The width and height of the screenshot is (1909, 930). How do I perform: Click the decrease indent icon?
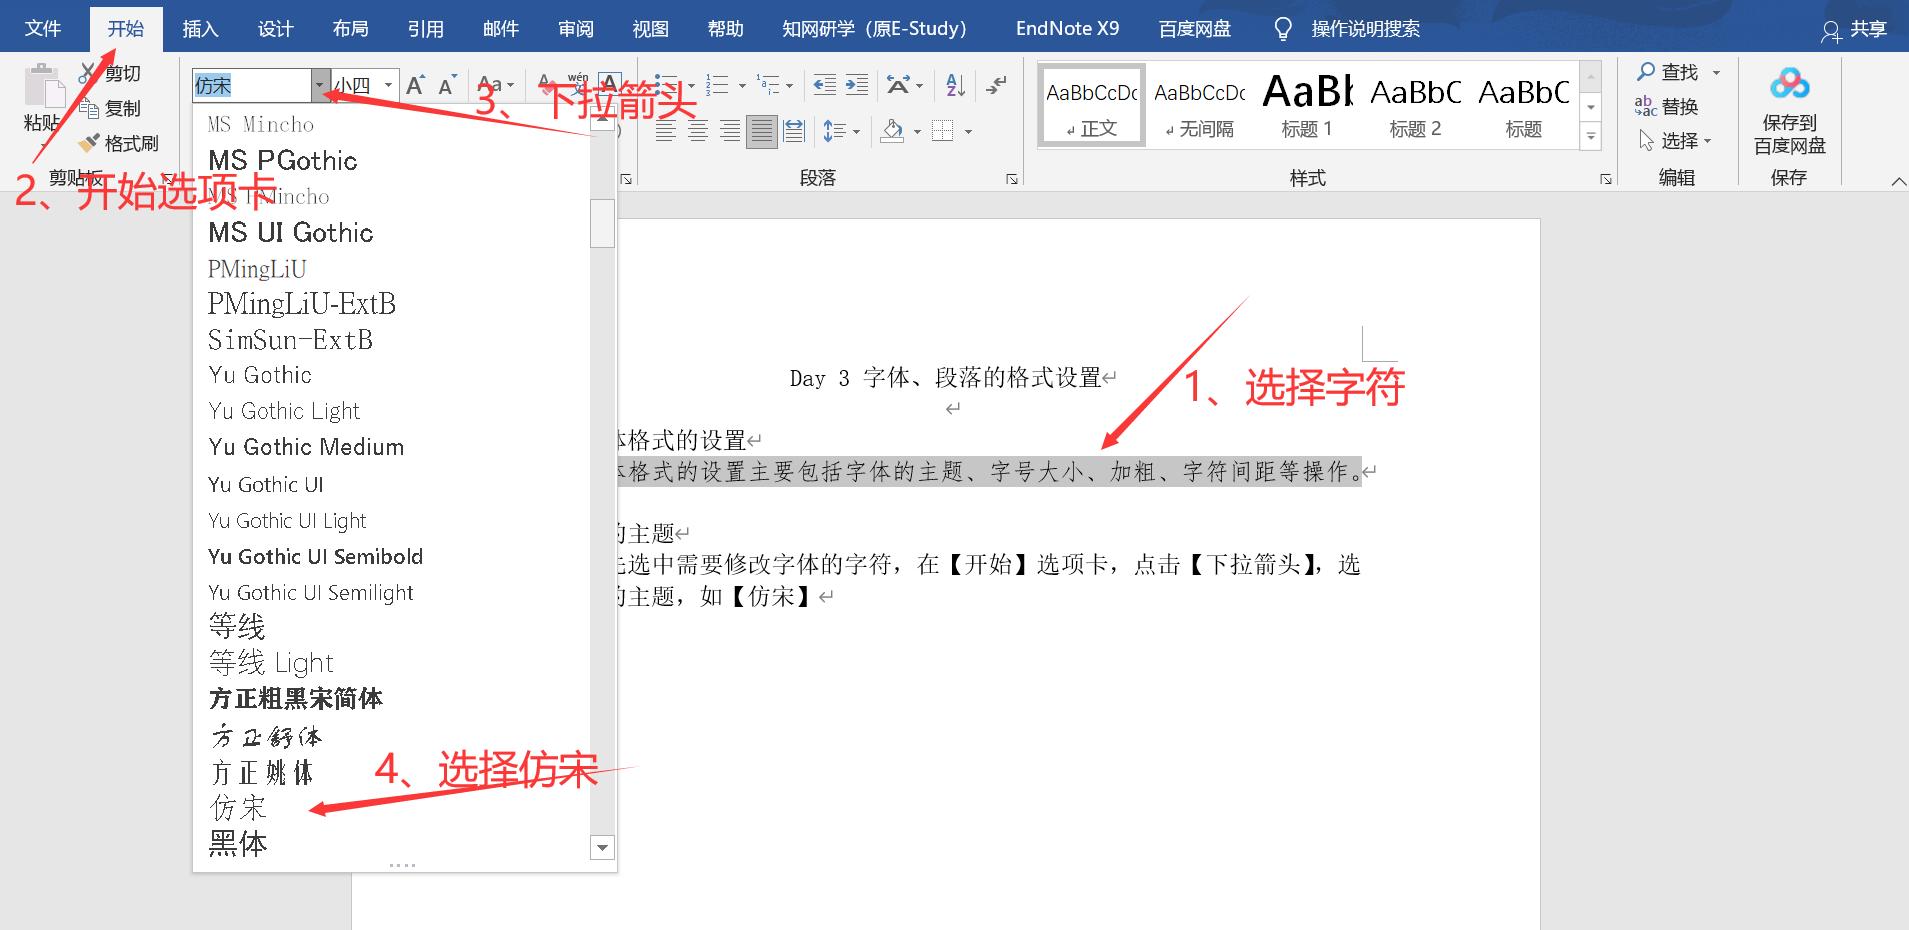[823, 84]
